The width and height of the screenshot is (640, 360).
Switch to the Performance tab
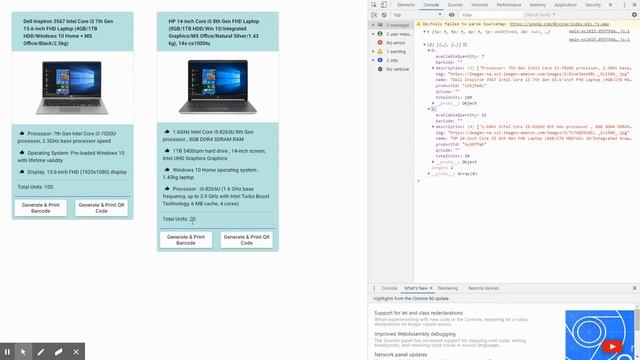pyautogui.click(x=509, y=5)
